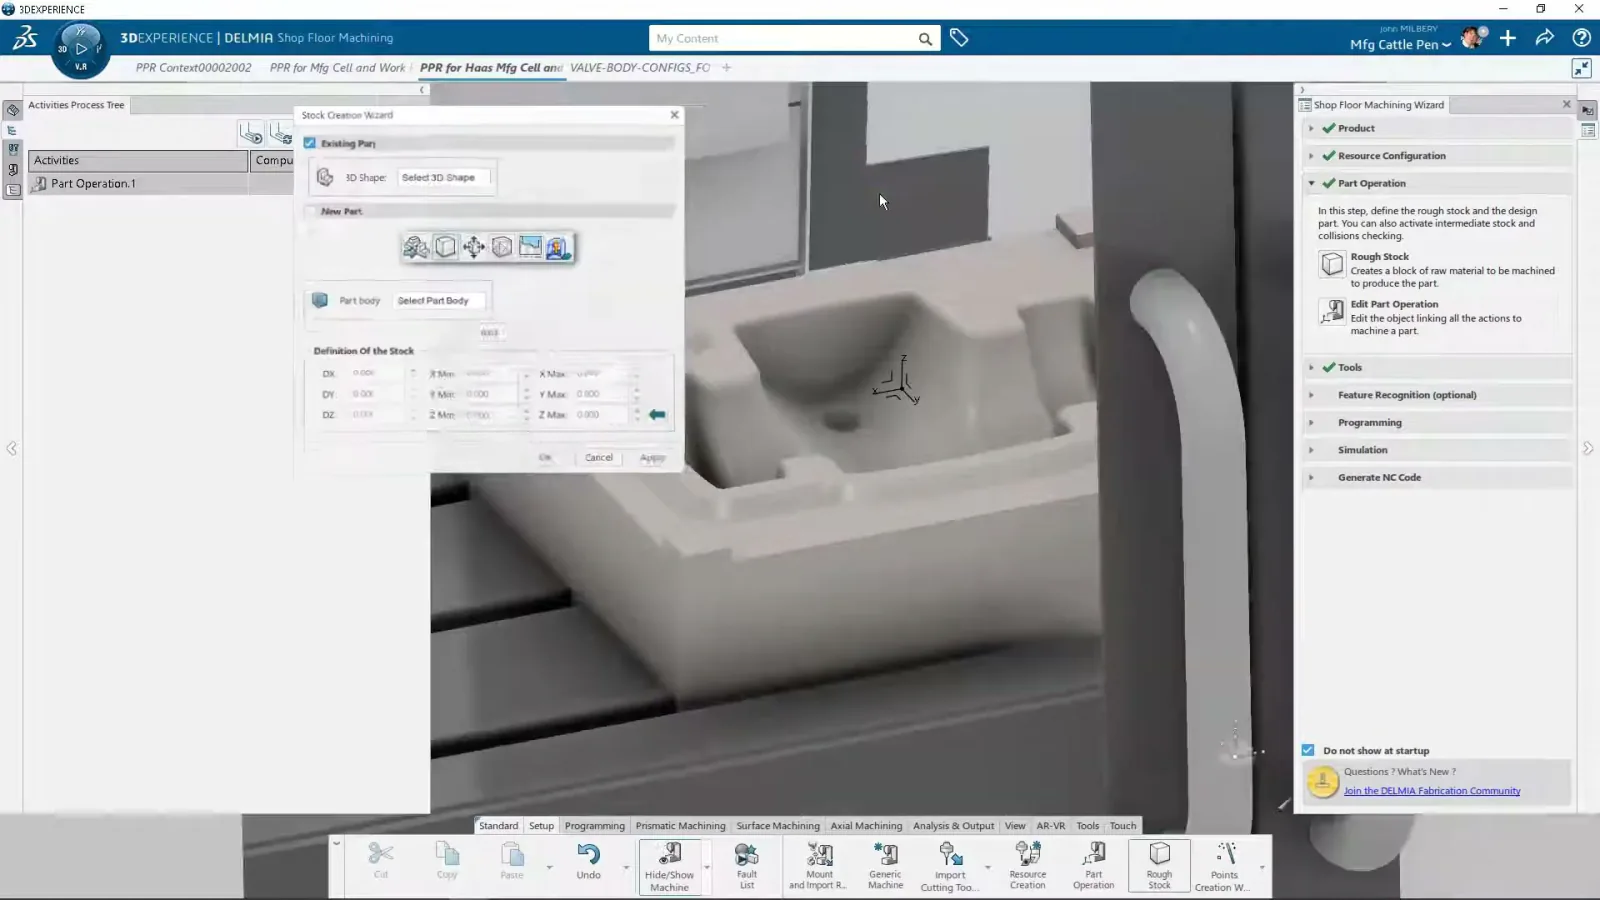Uncheck the Existing Part checkbox

(x=310, y=143)
